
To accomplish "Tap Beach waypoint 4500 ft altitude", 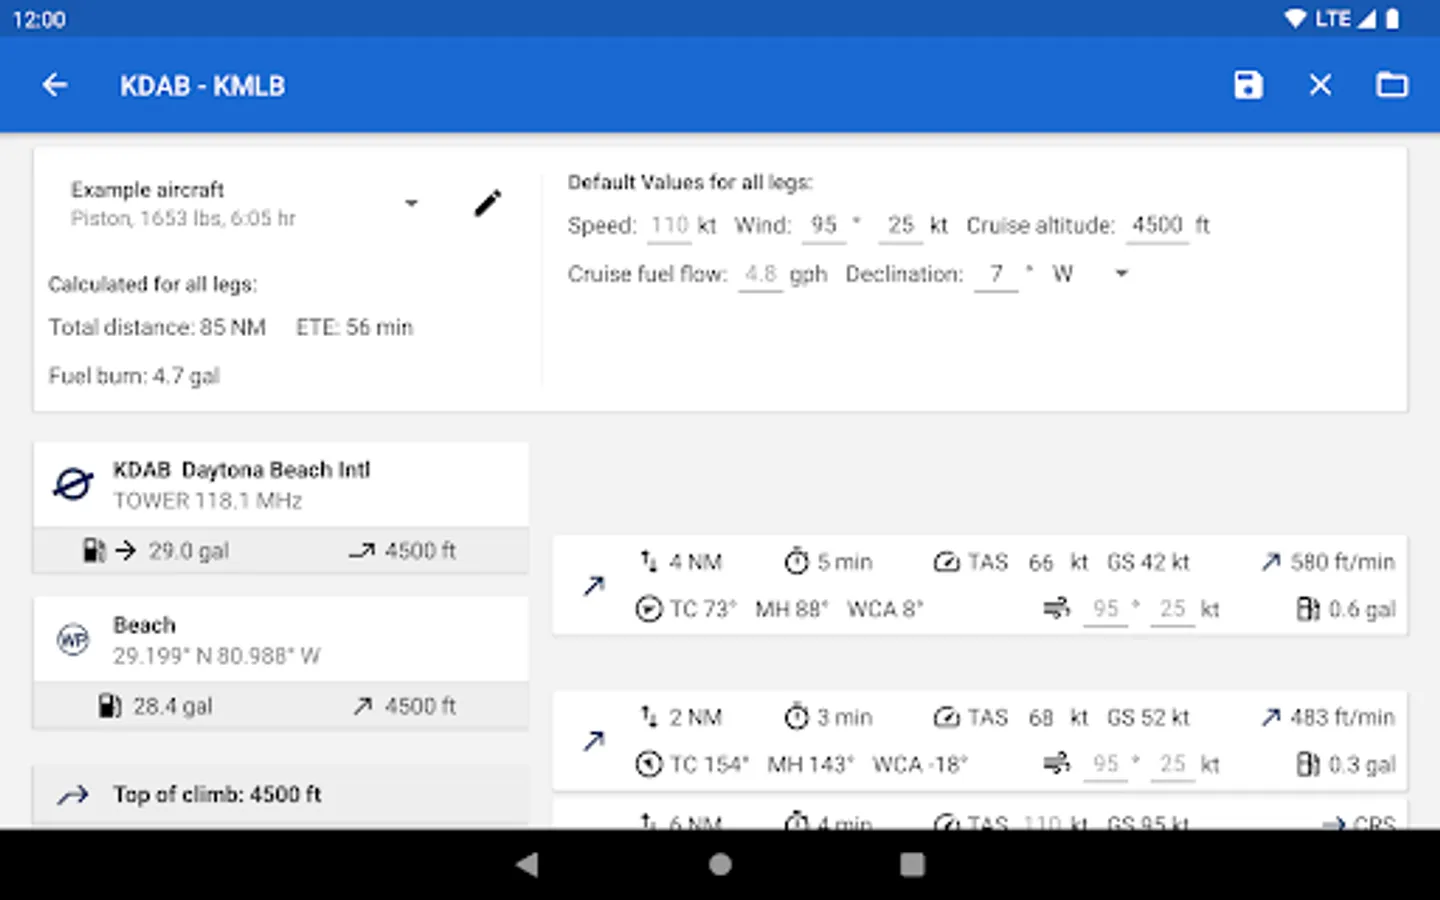I will click(420, 706).
